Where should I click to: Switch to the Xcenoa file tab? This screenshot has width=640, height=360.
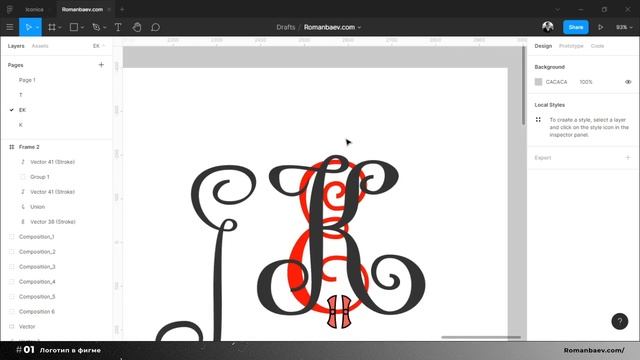click(34, 9)
